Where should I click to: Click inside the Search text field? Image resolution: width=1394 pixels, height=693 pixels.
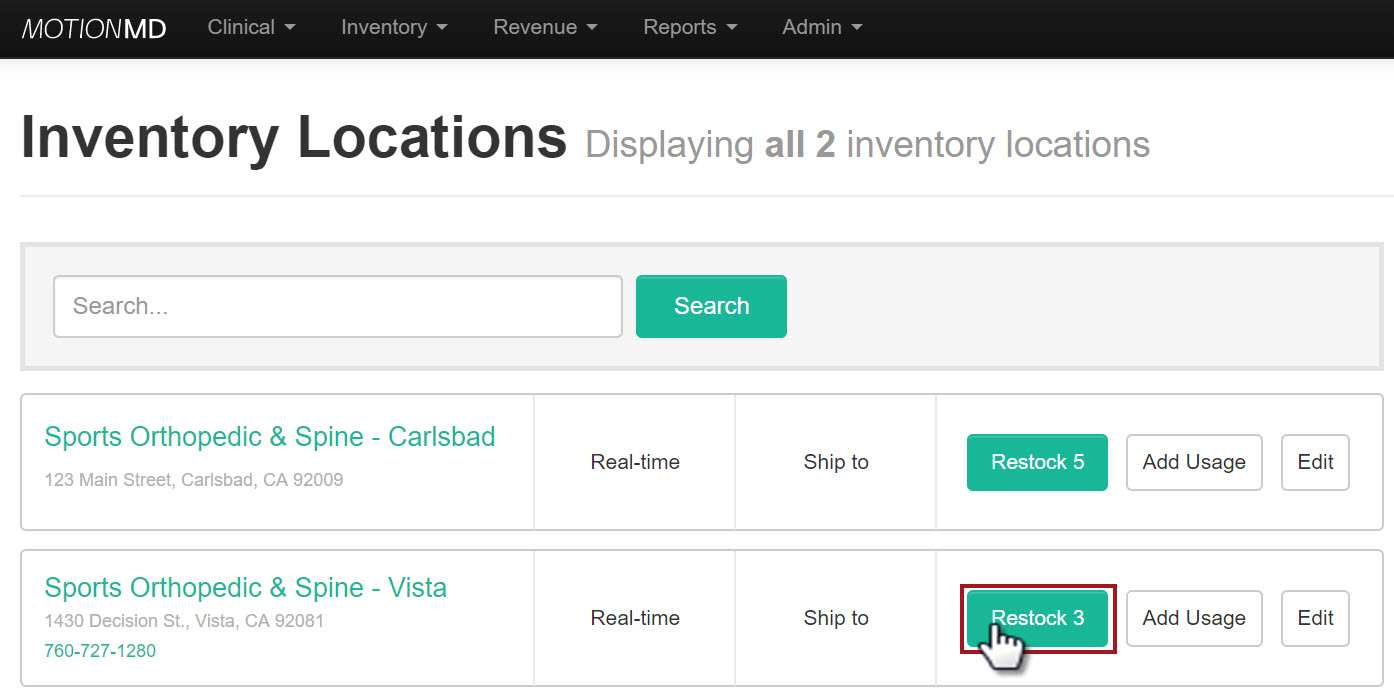coord(337,306)
